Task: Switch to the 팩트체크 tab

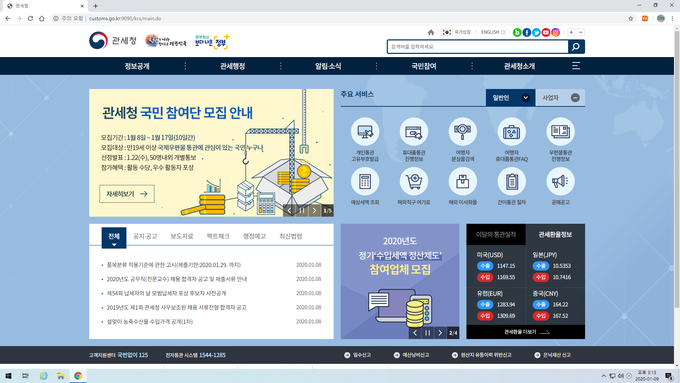Action: pyautogui.click(x=218, y=236)
